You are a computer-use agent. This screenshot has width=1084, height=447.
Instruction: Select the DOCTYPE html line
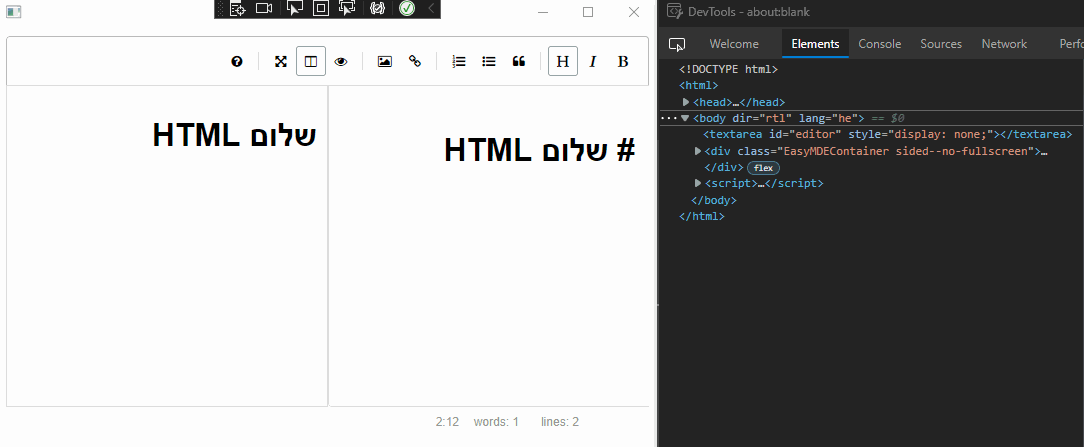729,69
